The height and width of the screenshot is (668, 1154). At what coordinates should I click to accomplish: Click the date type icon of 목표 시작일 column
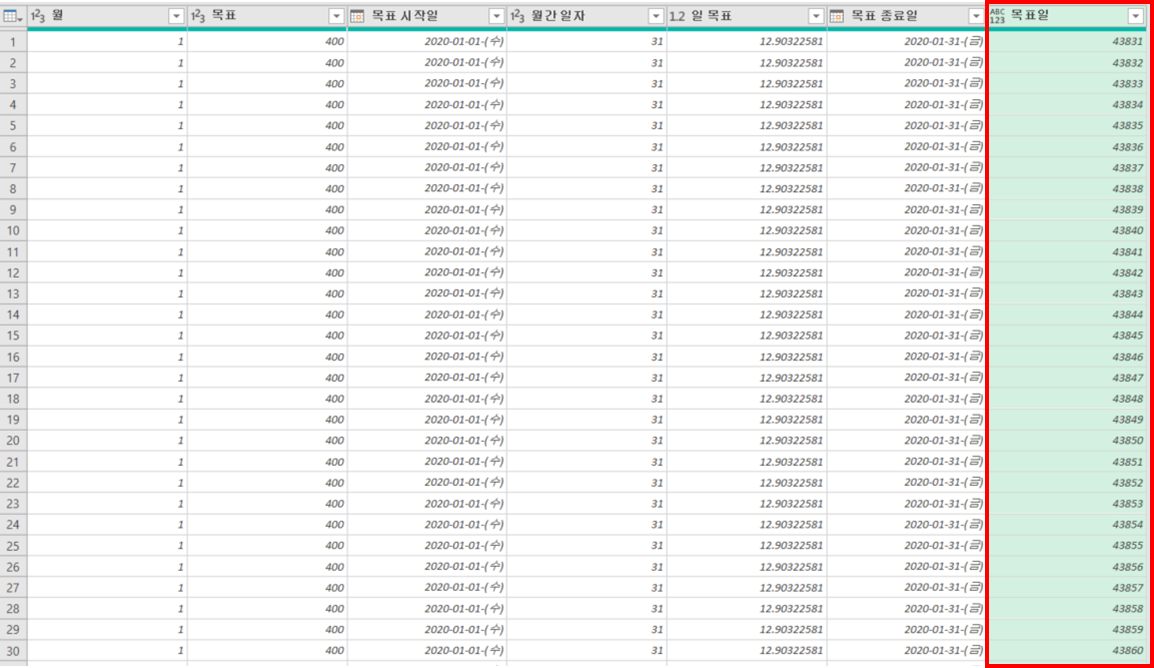(357, 16)
